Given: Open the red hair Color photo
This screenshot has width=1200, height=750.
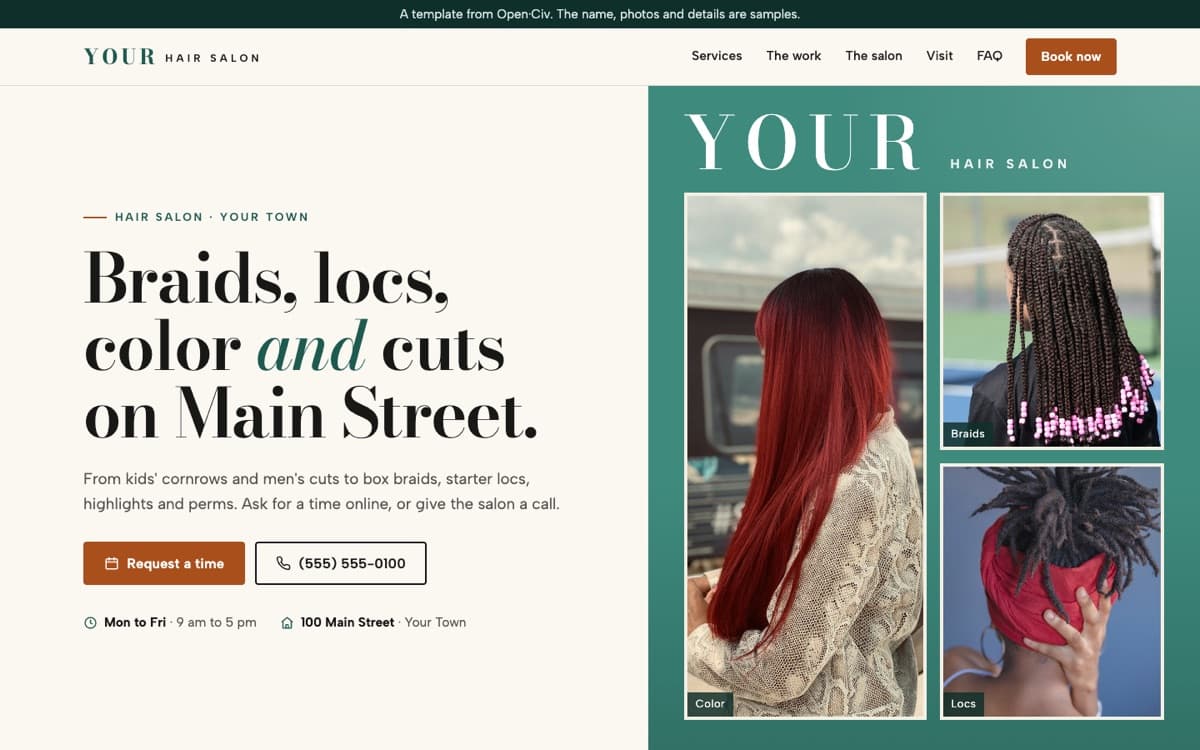Looking at the screenshot, I should coord(805,456).
